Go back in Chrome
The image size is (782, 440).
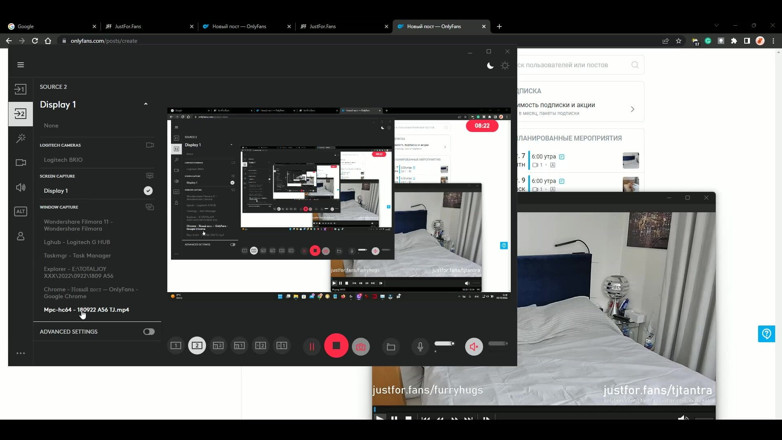pos(9,41)
